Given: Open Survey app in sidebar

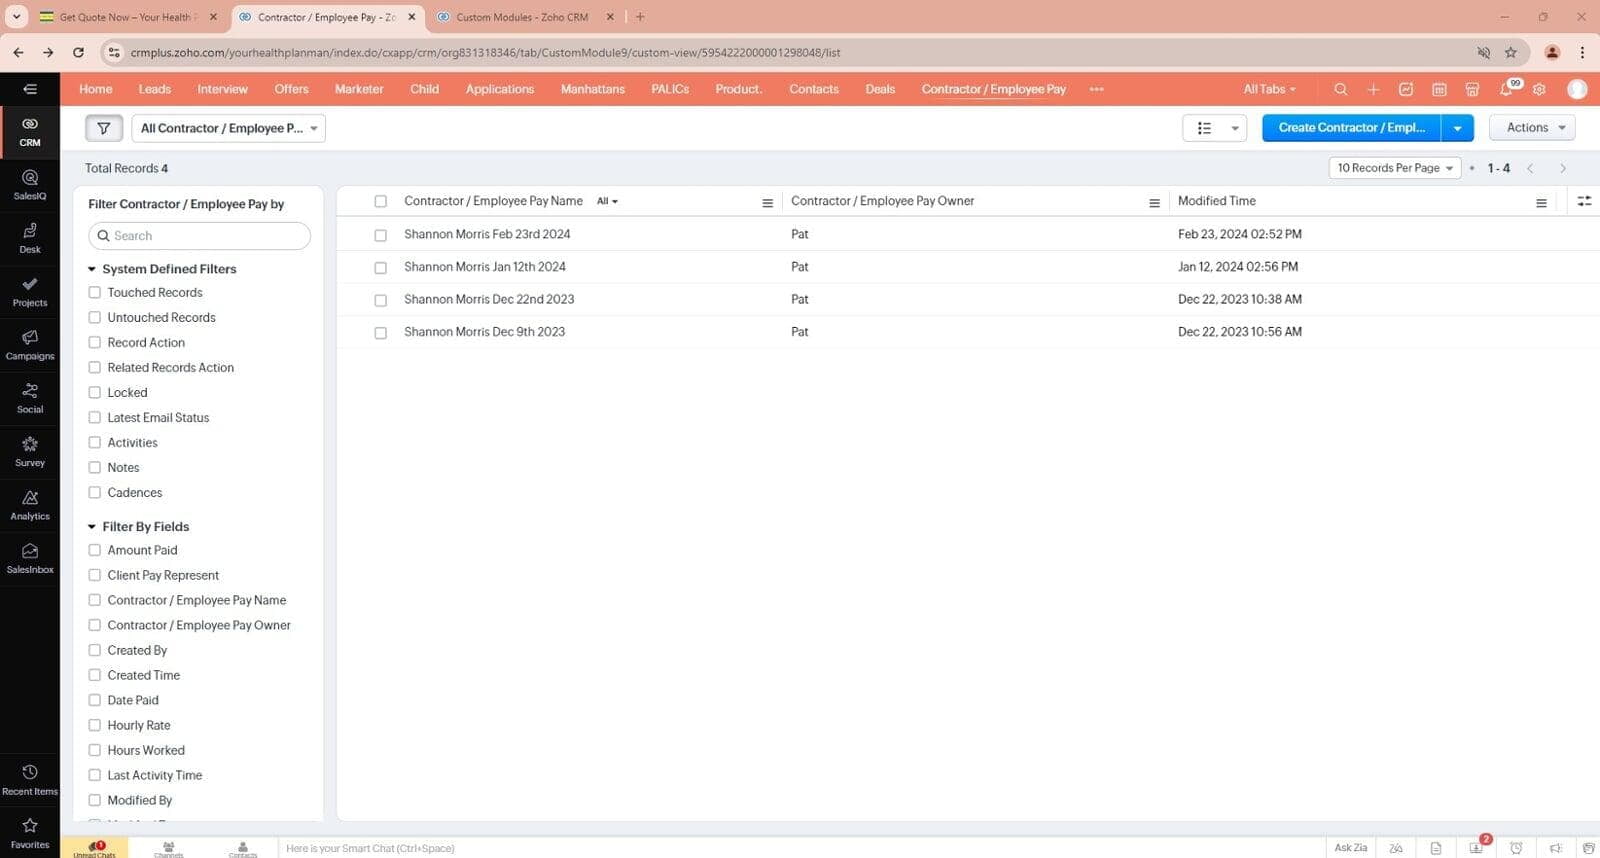Looking at the screenshot, I should coord(30,452).
